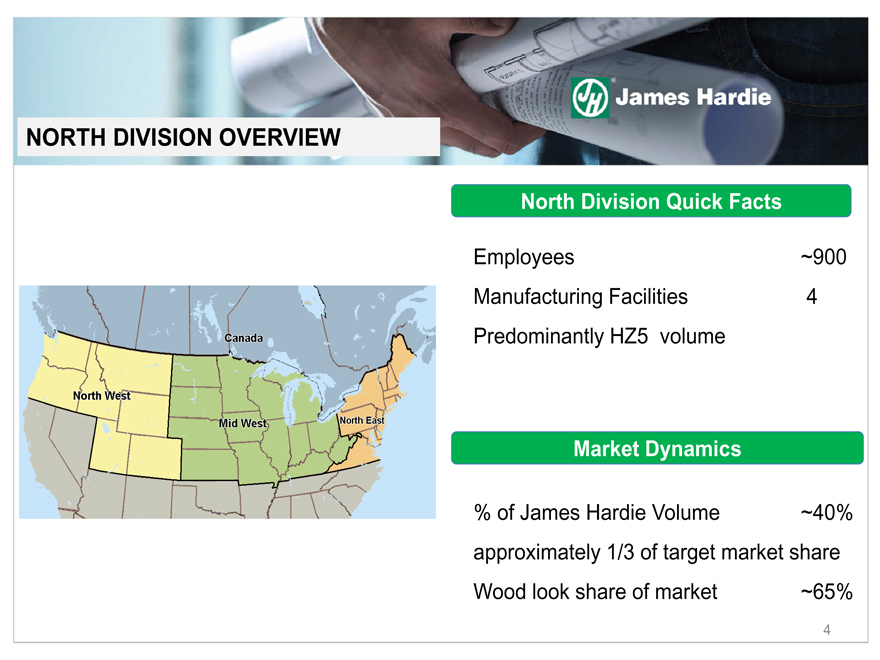
Task: Select the North West map label
Action: pyautogui.click(x=102, y=396)
